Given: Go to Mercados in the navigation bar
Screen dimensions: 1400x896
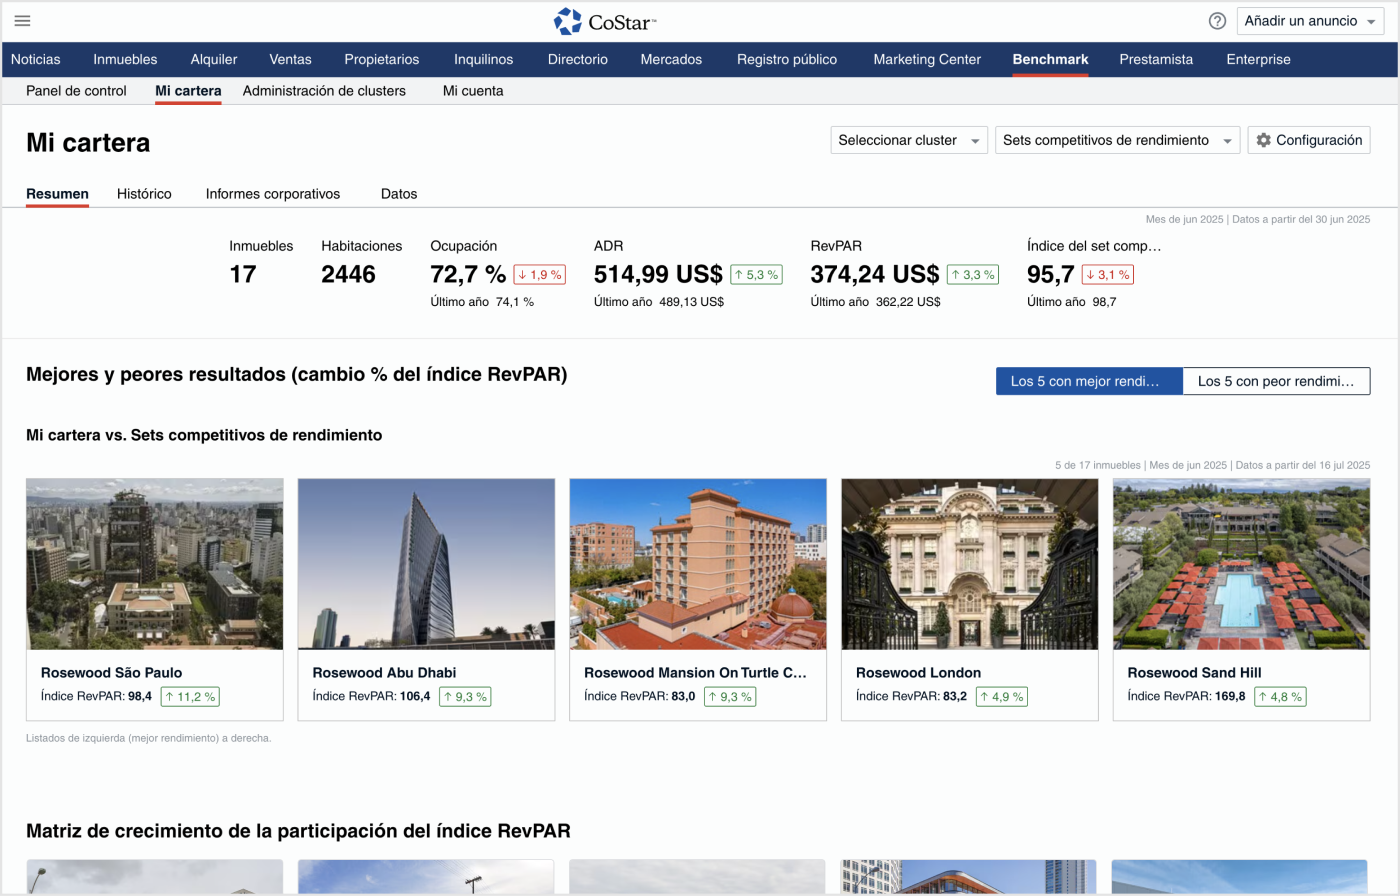Looking at the screenshot, I should click(671, 59).
